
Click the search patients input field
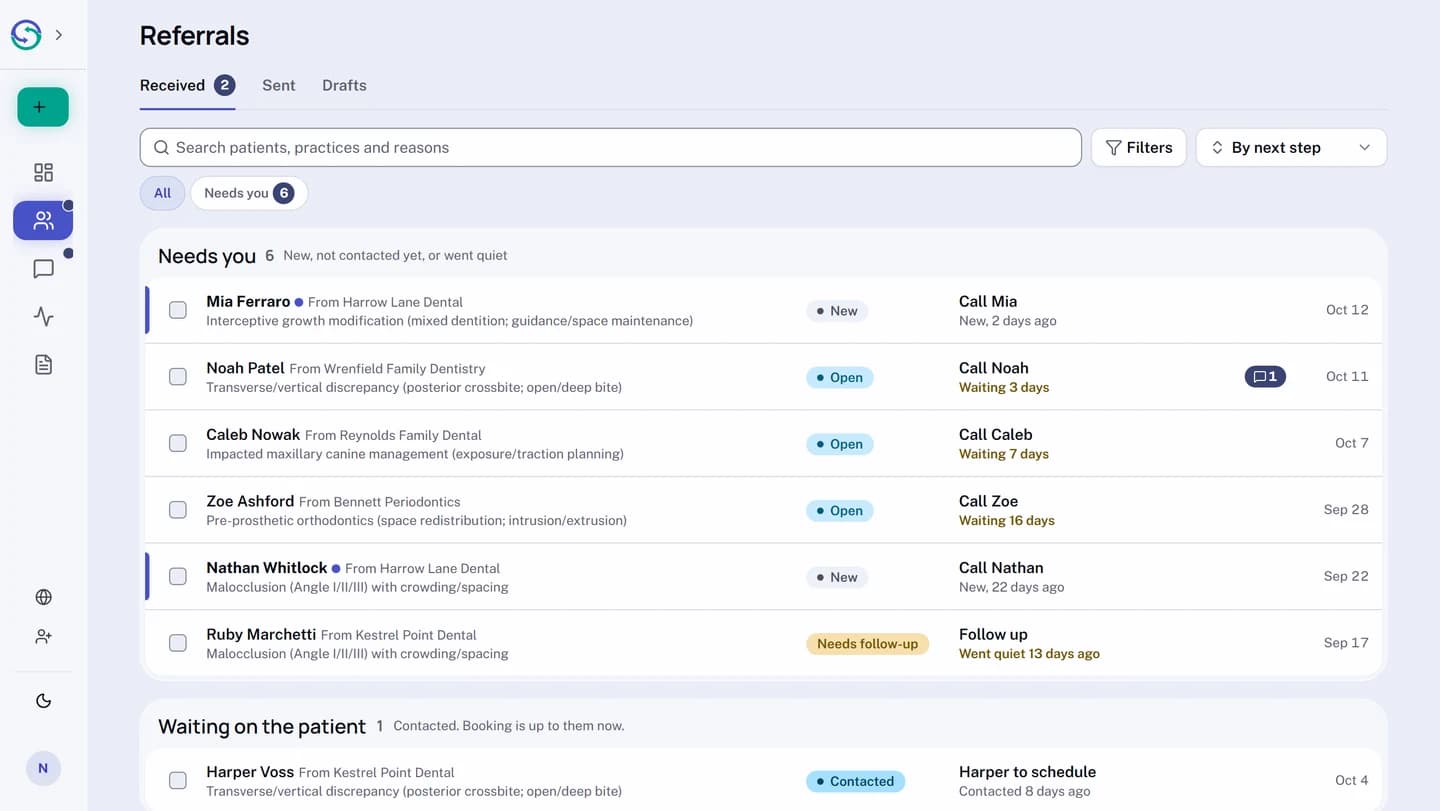(x=610, y=147)
